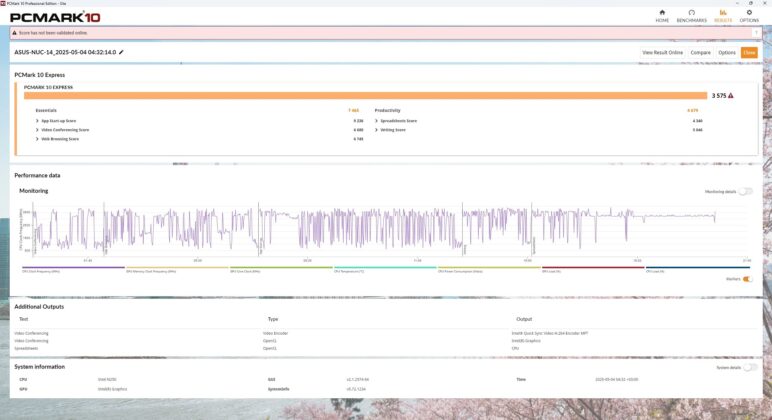Click inside the CPU clock frequency monitoring chart
This screenshot has height=420, width=772.
pos(389,229)
